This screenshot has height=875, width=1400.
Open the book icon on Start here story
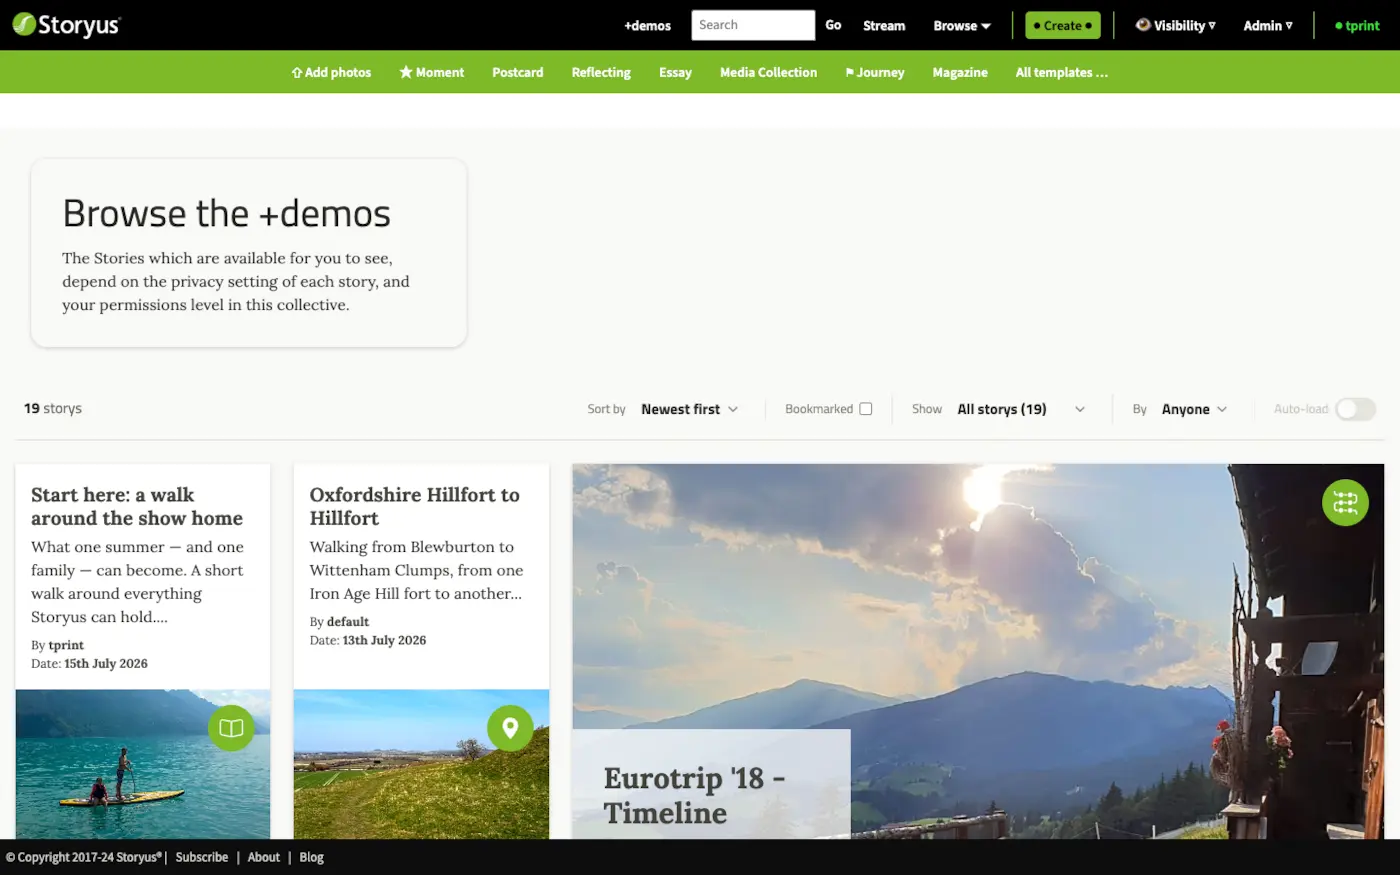click(231, 728)
